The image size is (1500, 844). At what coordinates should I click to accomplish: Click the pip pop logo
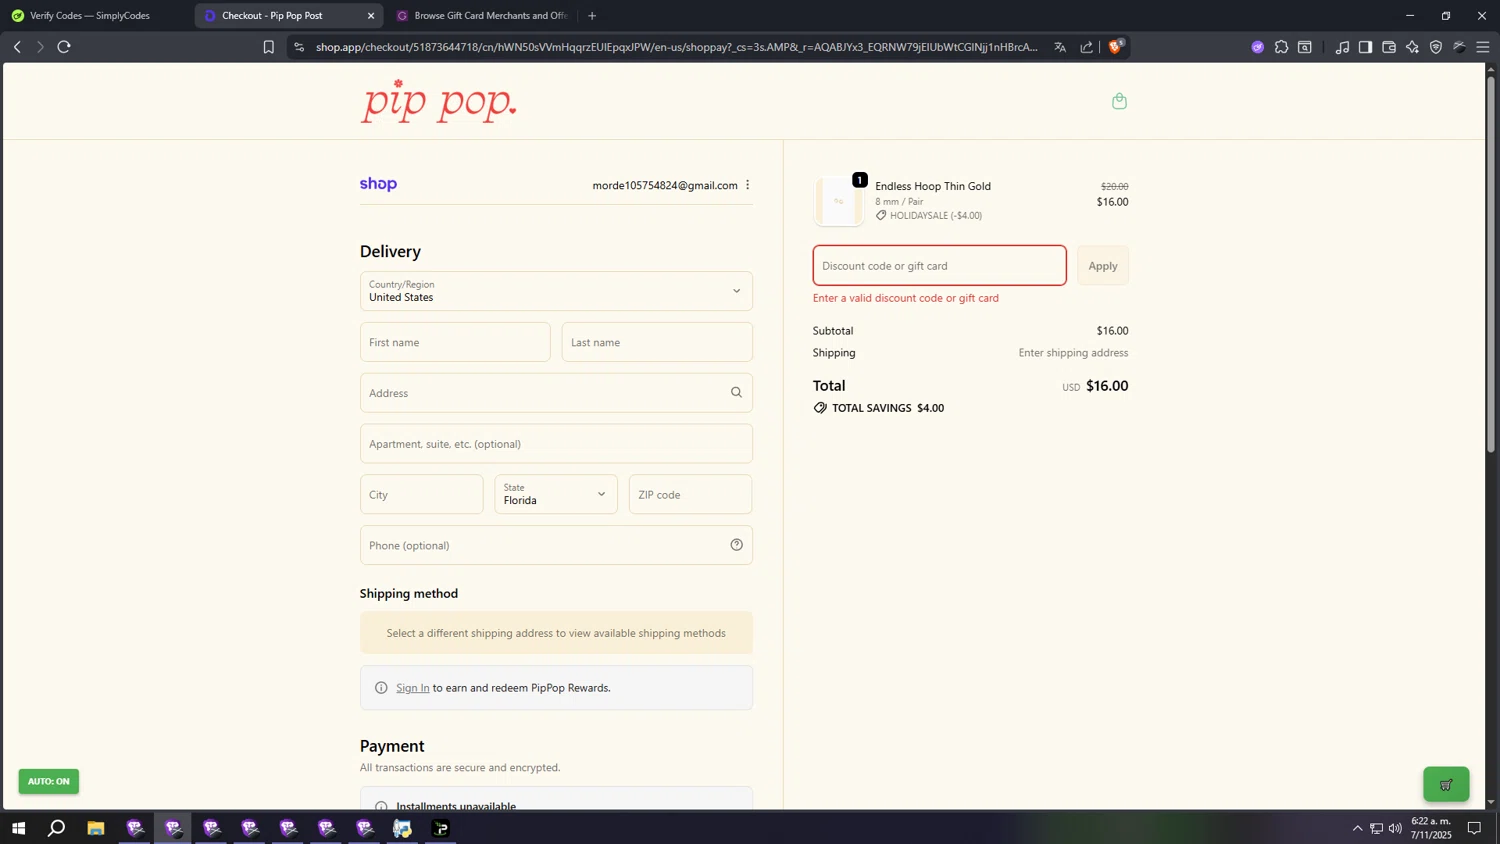click(439, 101)
